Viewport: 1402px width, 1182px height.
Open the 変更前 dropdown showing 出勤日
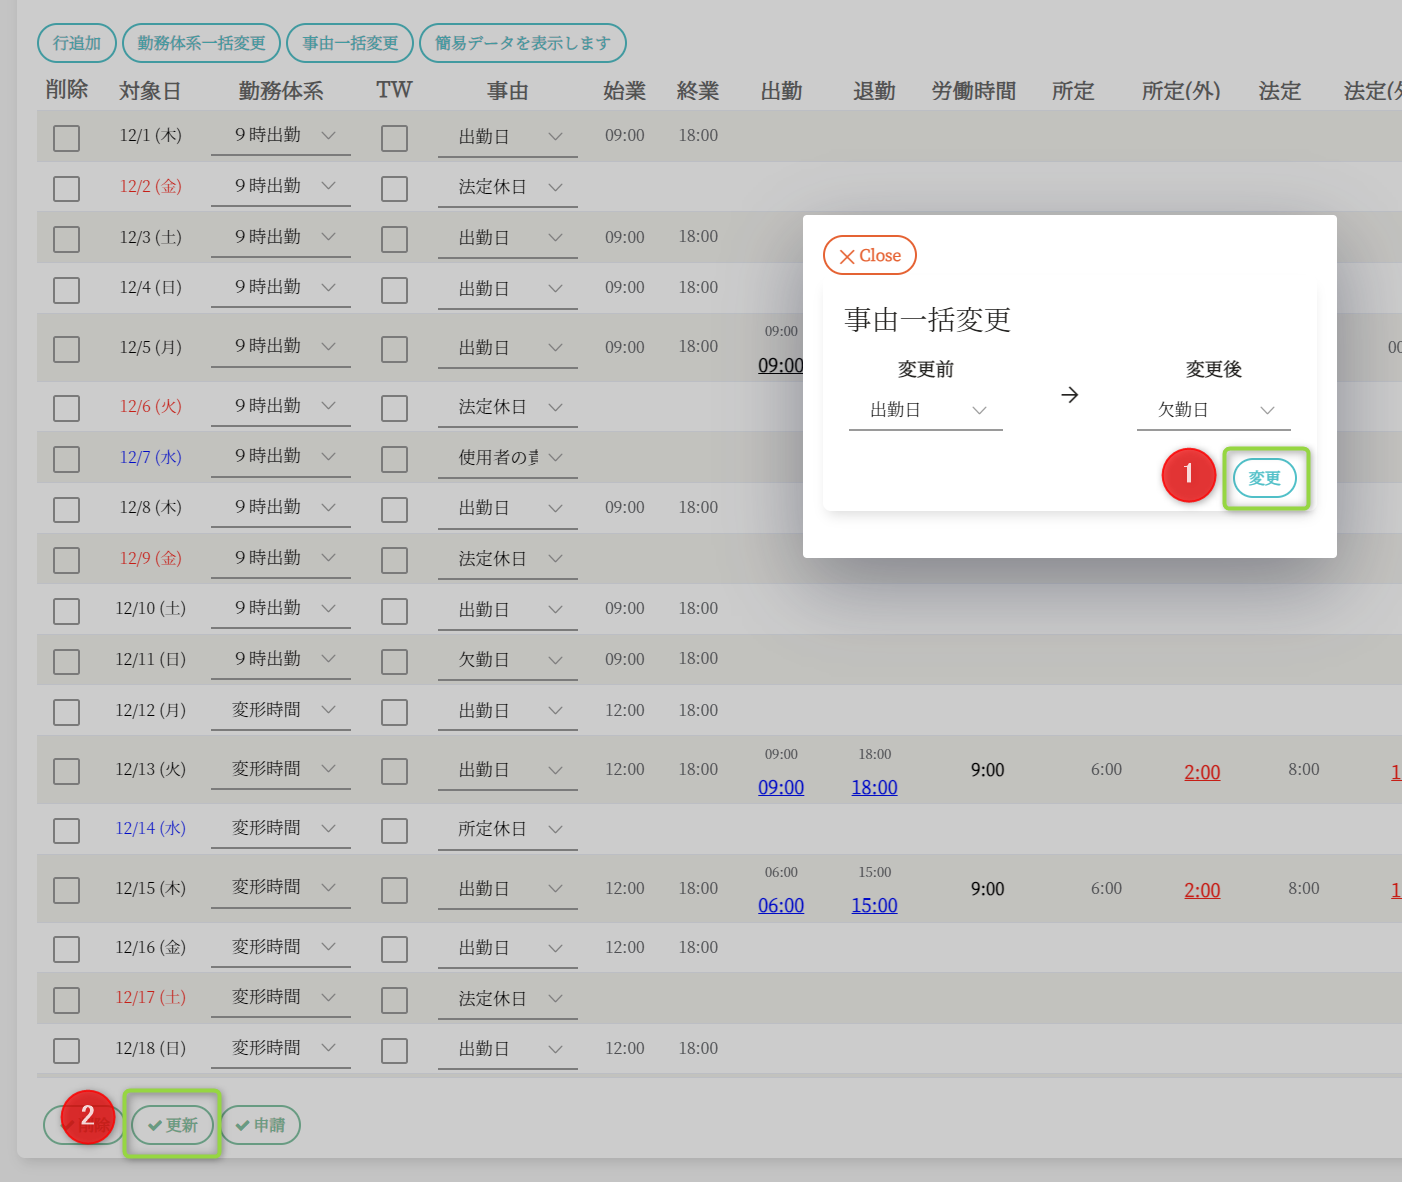pyautogui.click(x=926, y=410)
